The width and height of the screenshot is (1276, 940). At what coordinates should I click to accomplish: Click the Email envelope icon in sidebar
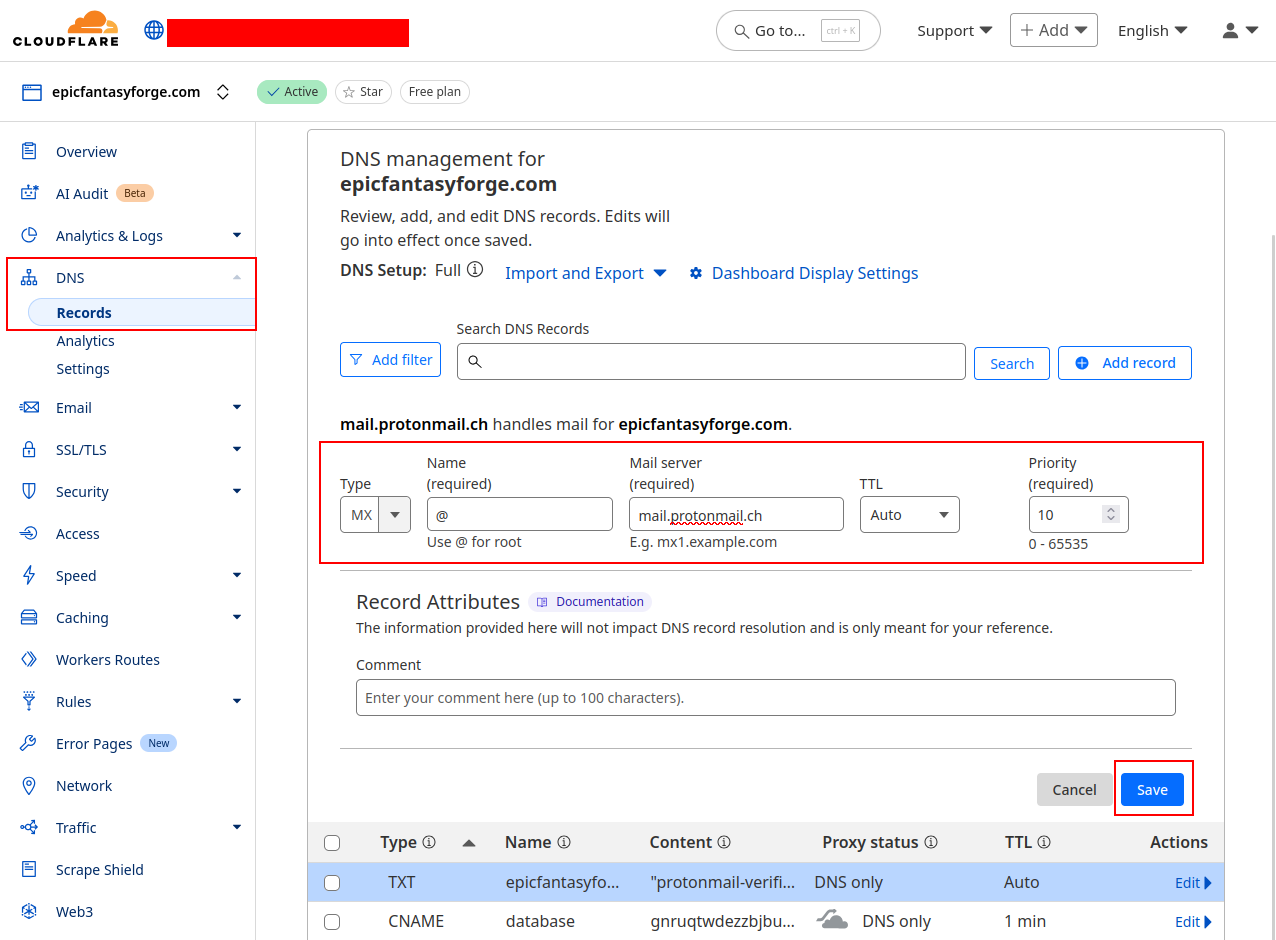click(x=29, y=407)
